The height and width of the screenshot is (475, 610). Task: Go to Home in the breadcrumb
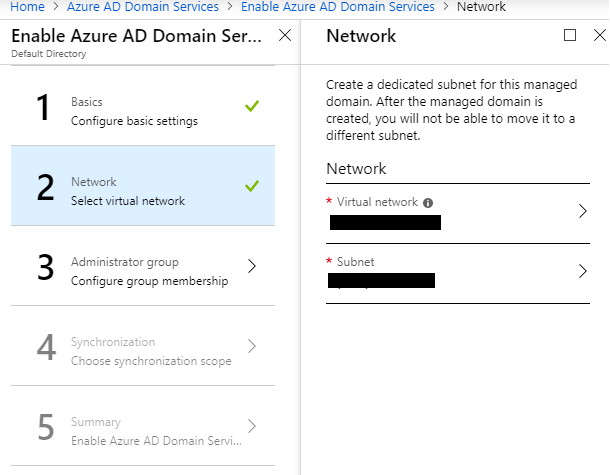27,6
